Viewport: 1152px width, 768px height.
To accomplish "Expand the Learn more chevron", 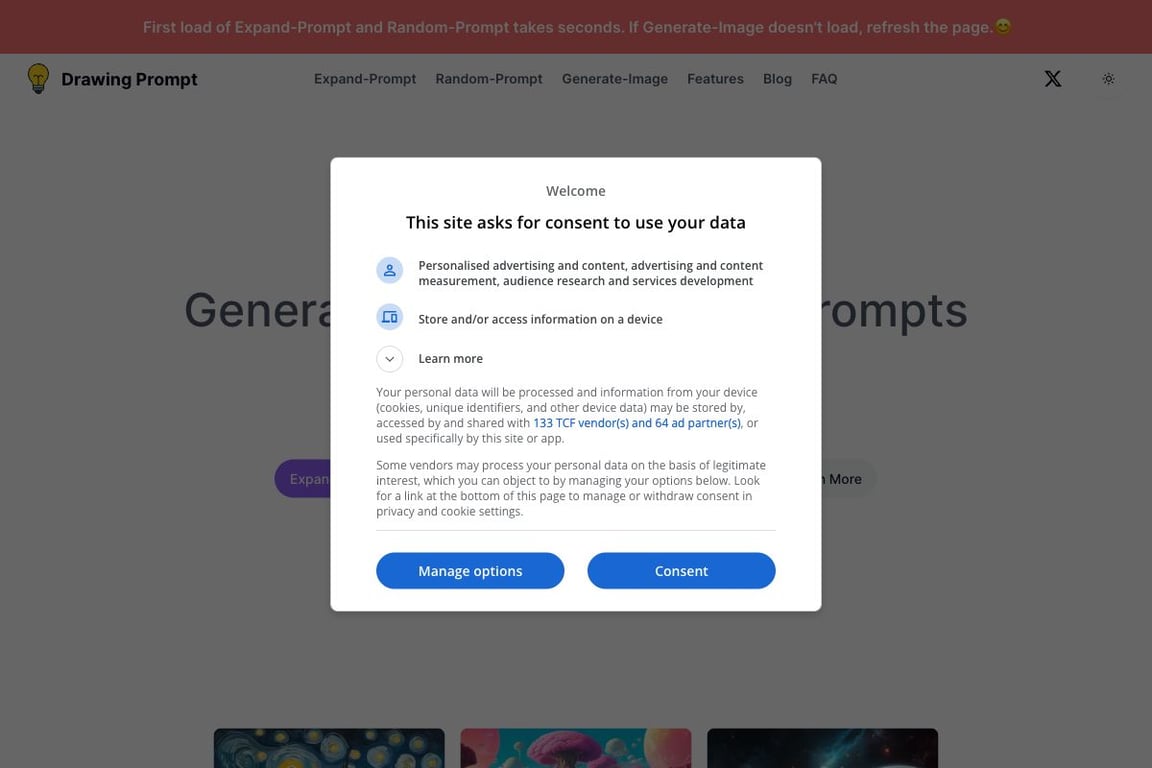I will pyautogui.click(x=390, y=359).
